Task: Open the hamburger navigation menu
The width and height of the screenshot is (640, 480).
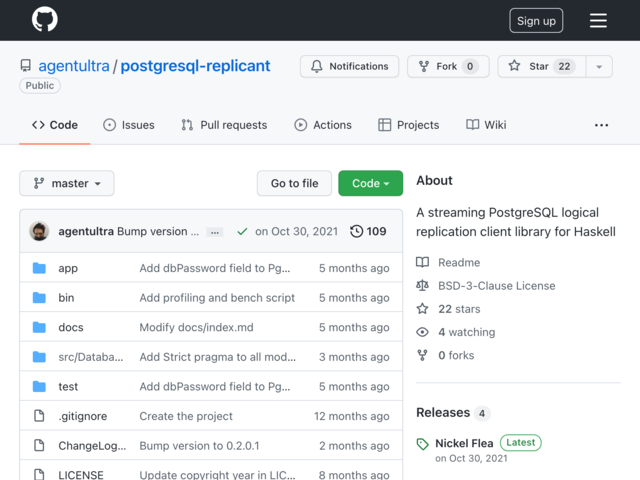Action: point(598,20)
